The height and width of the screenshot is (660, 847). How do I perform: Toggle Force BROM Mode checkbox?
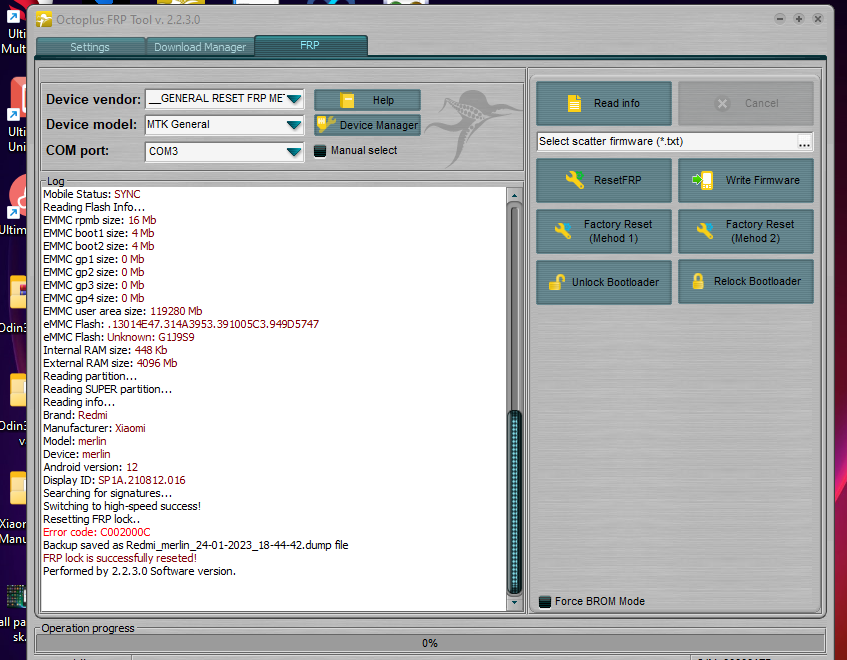click(545, 601)
